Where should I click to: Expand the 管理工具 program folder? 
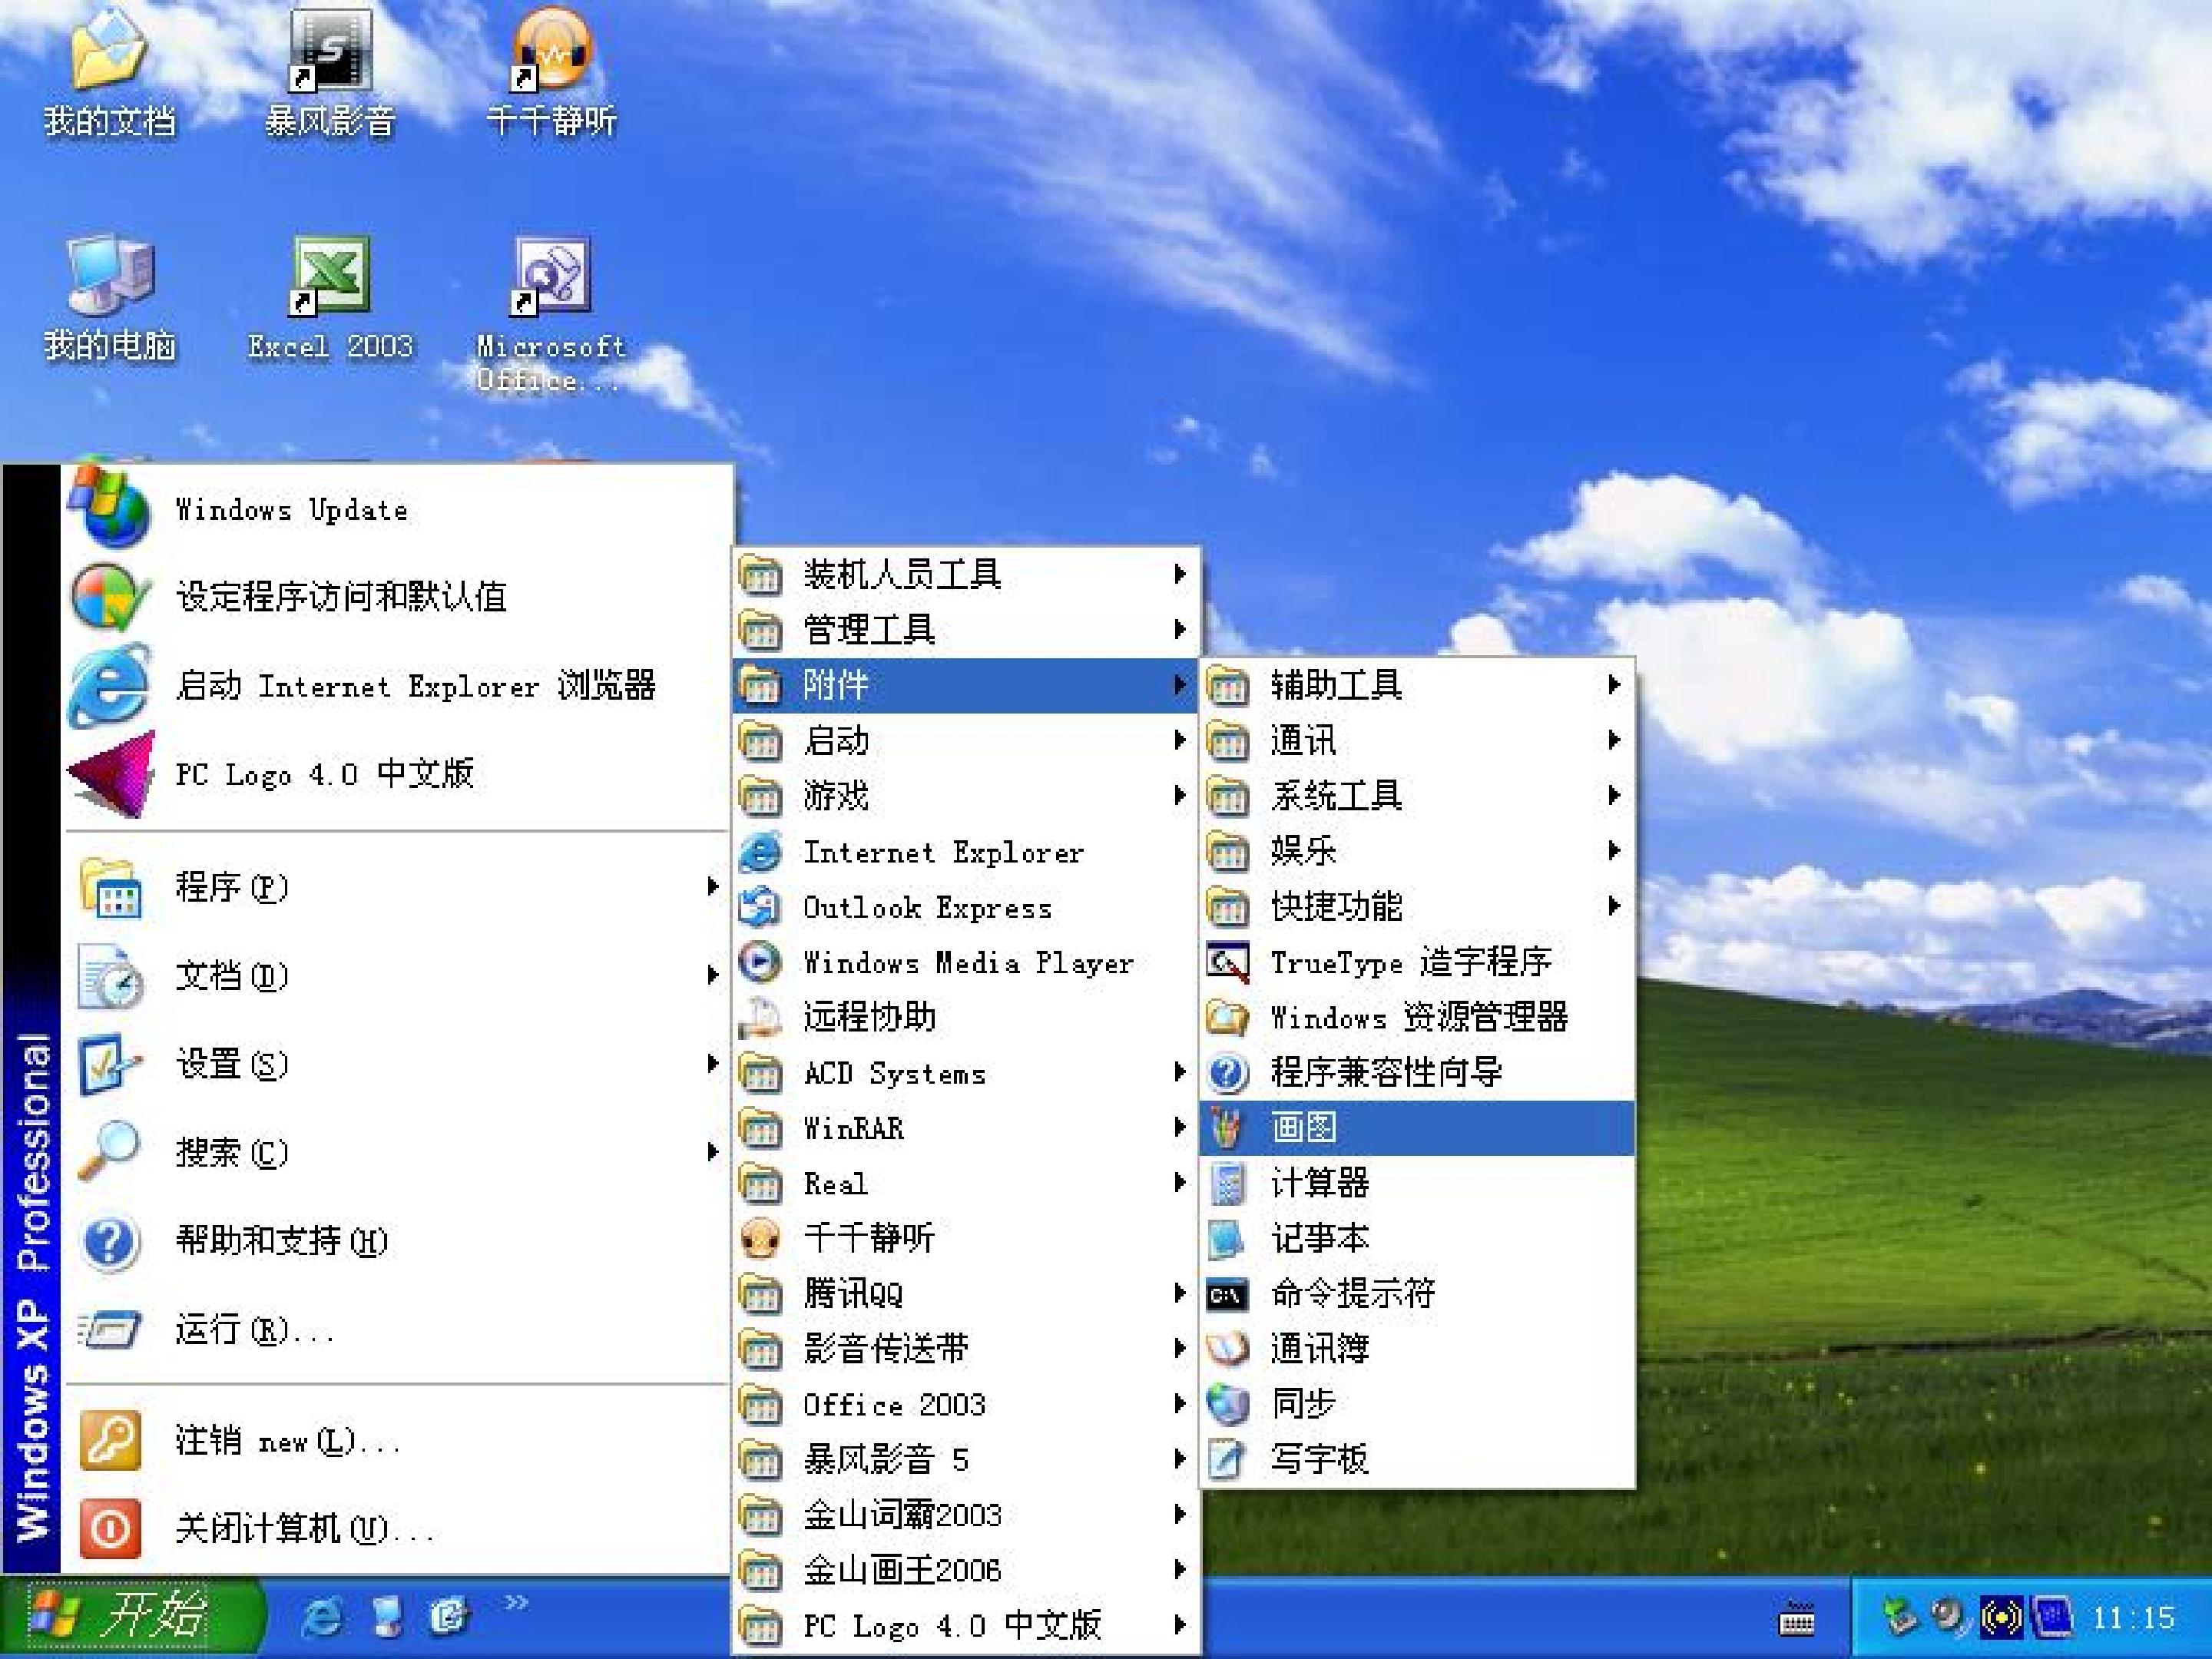click(x=966, y=630)
